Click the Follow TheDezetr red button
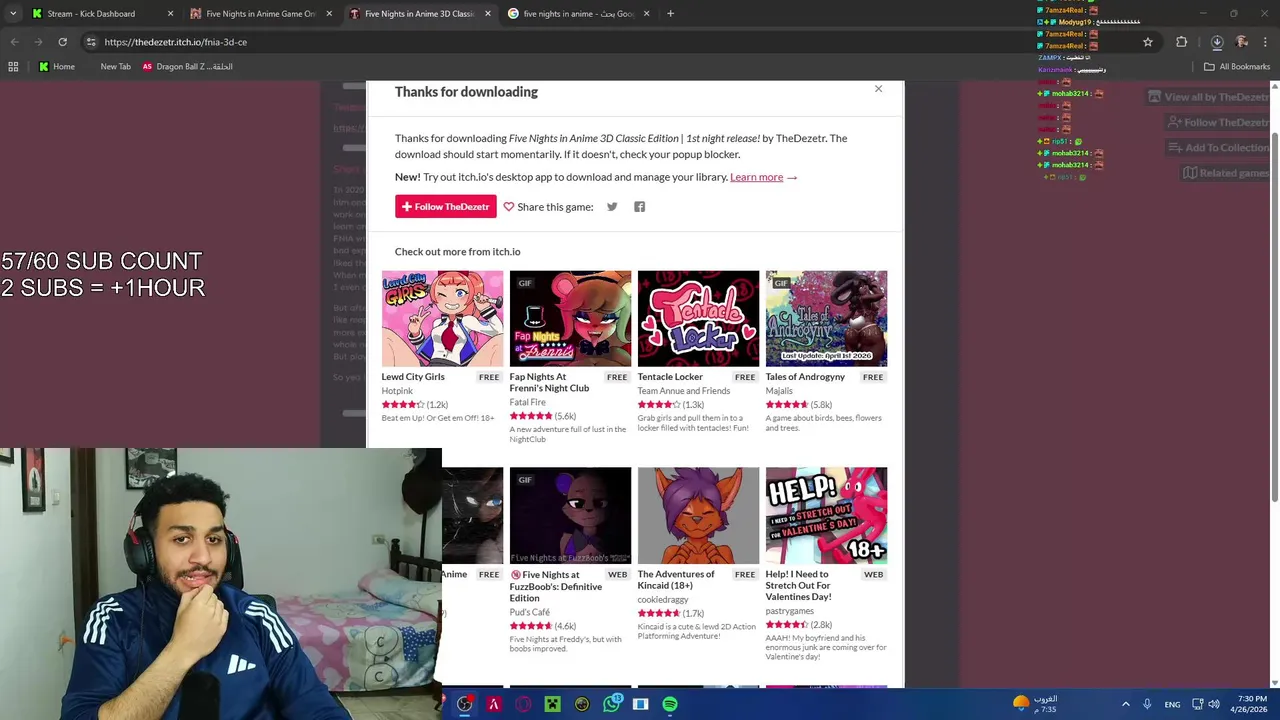This screenshot has height=720, width=1280. click(x=446, y=207)
